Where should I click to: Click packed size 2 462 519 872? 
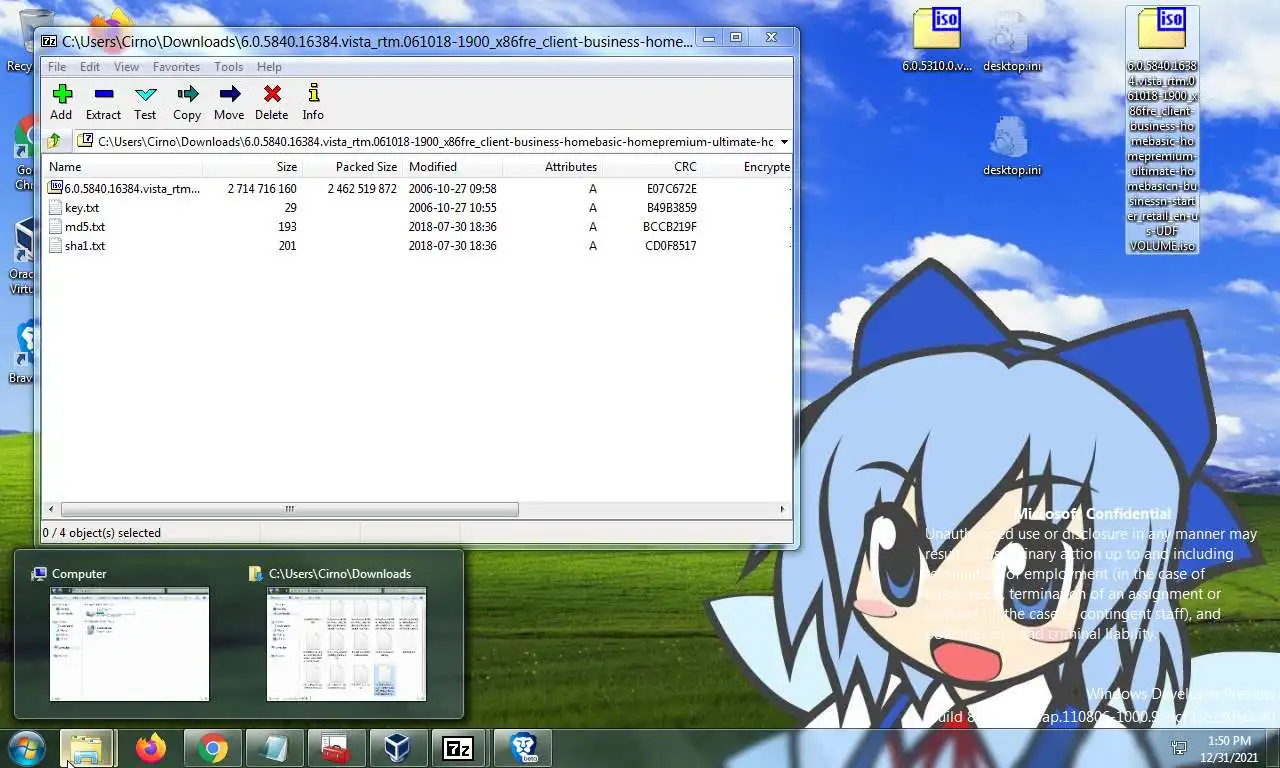coord(362,189)
